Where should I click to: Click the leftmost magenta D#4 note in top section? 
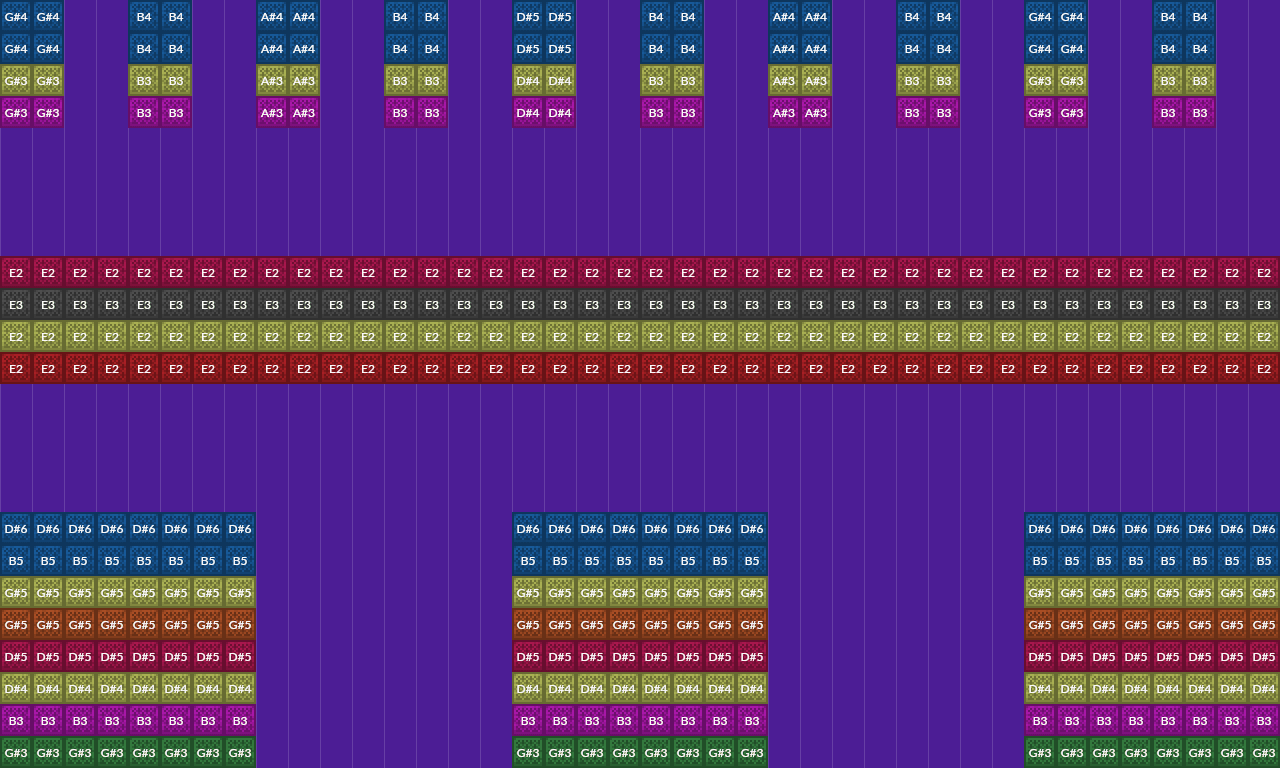coord(528,113)
